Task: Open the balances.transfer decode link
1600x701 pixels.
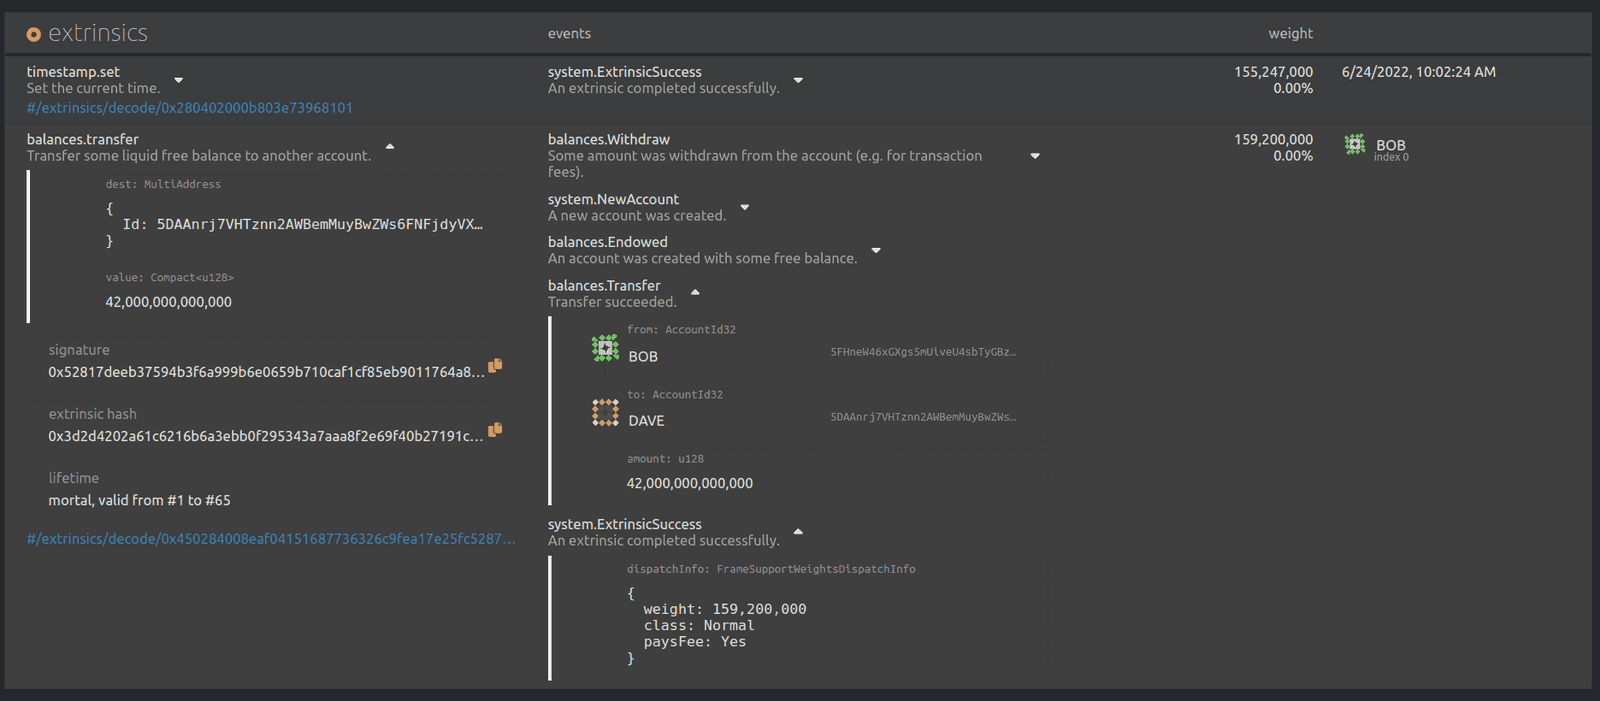Action: (x=271, y=539)
